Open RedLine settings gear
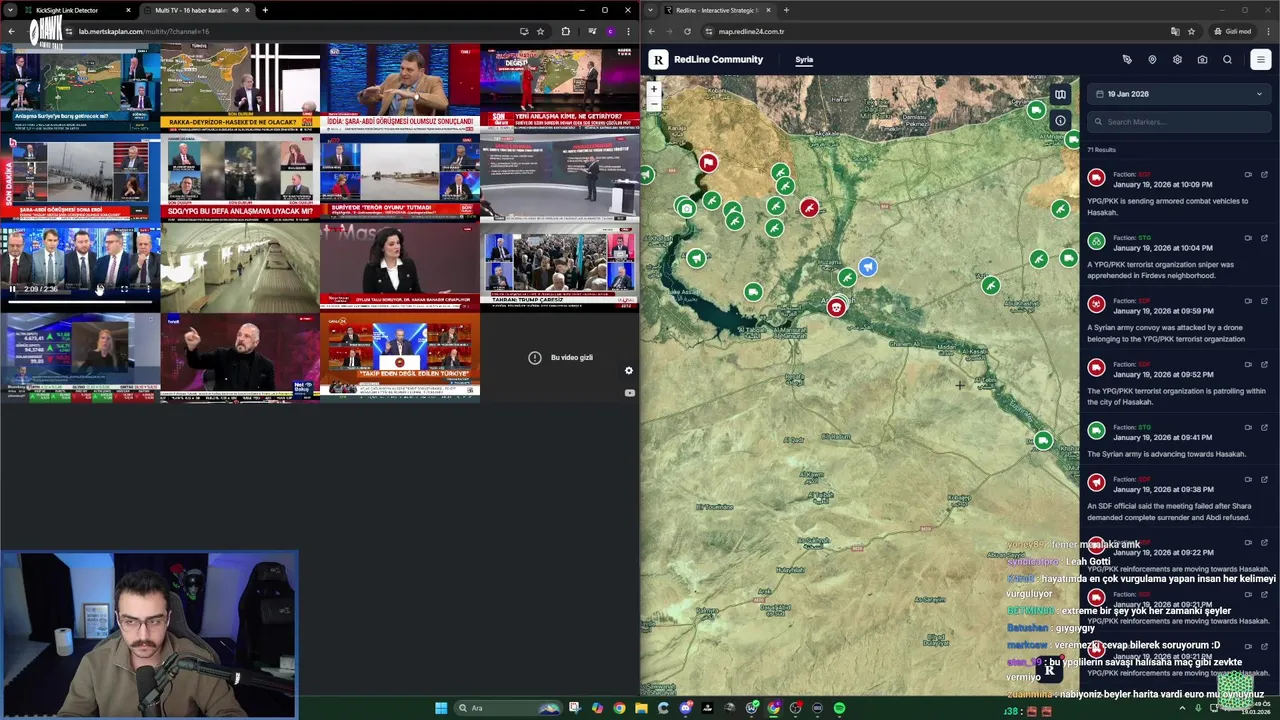This screenshot has width=1280, height=720. (1177, 60)
